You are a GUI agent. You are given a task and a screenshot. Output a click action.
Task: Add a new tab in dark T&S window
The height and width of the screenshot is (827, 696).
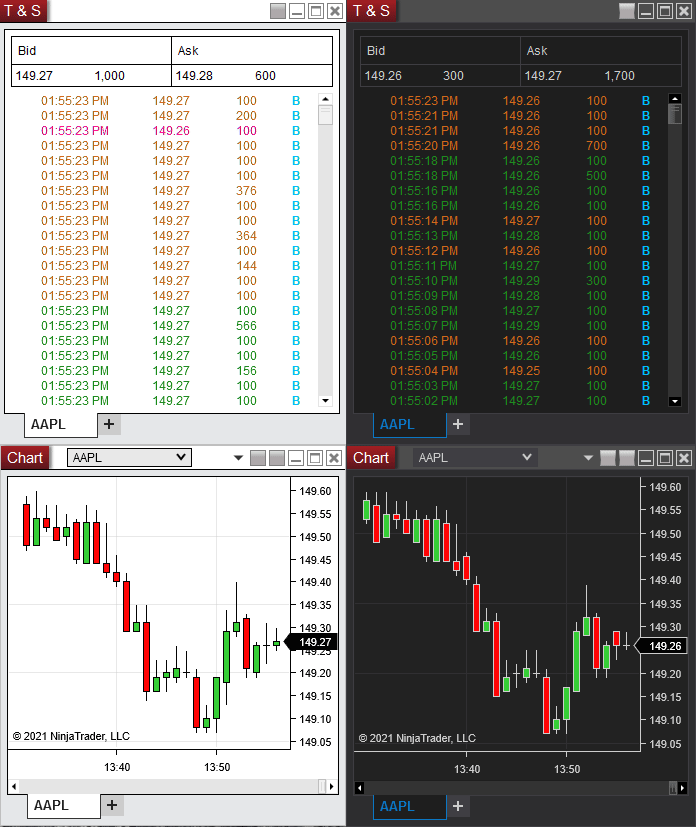(x=458, y=424)
